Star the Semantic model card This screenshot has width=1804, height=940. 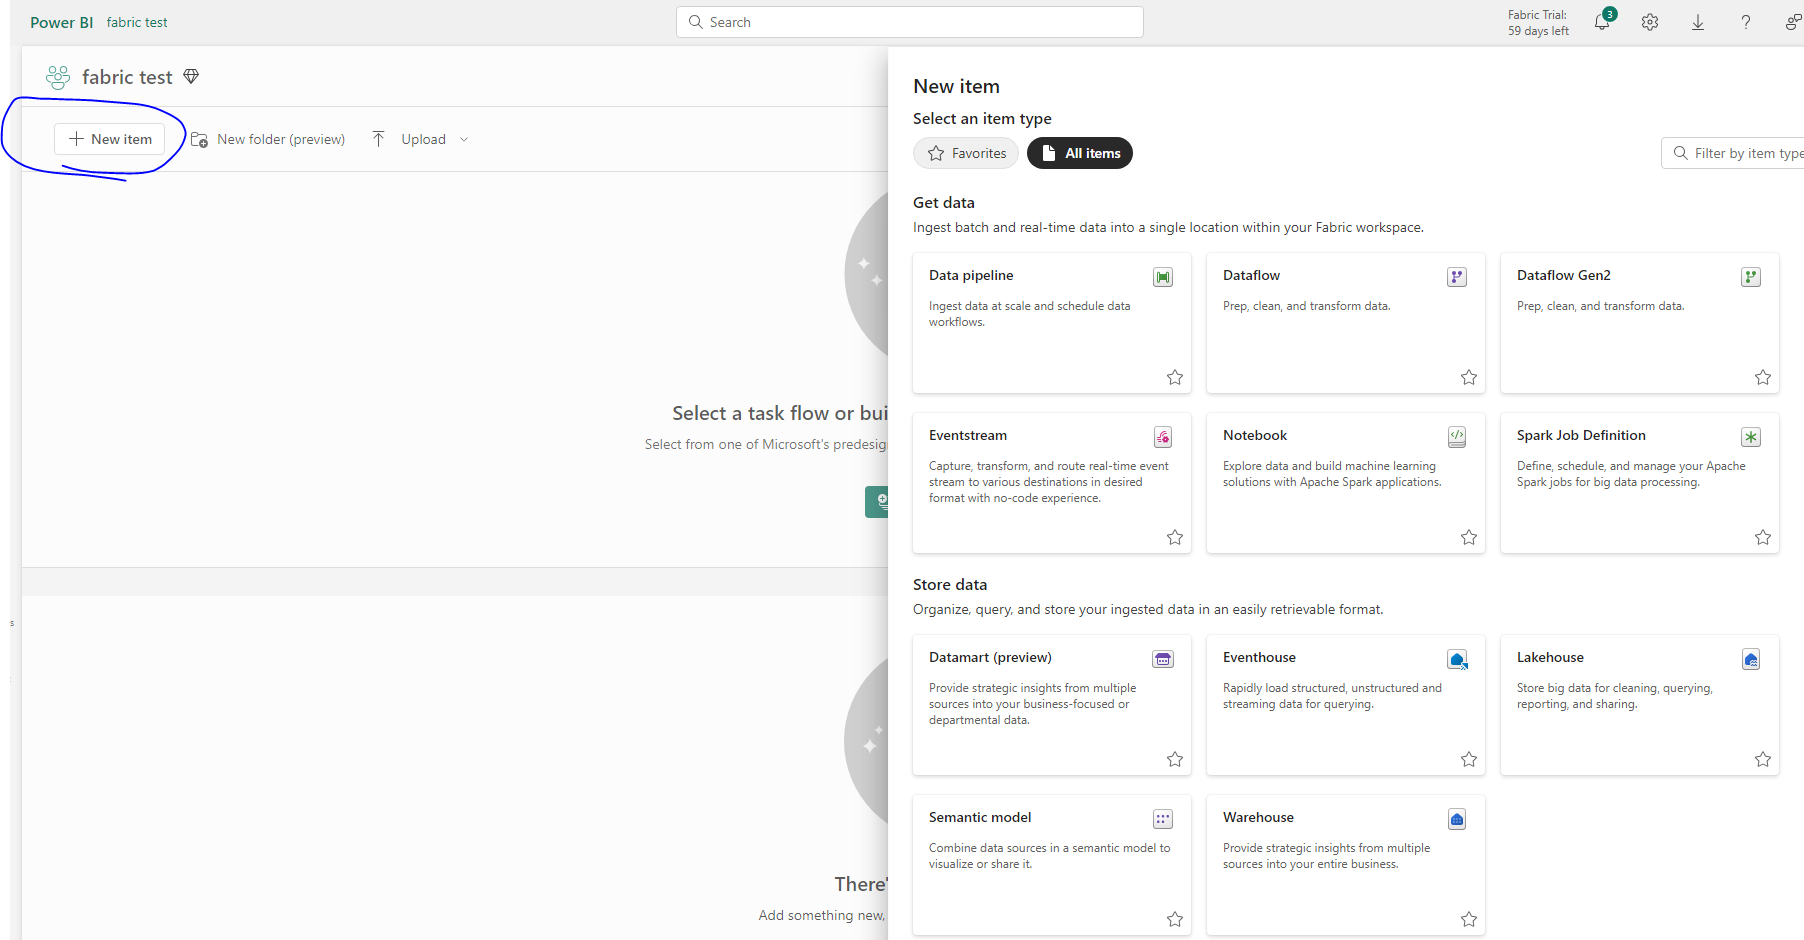[x=1175, y=919]
